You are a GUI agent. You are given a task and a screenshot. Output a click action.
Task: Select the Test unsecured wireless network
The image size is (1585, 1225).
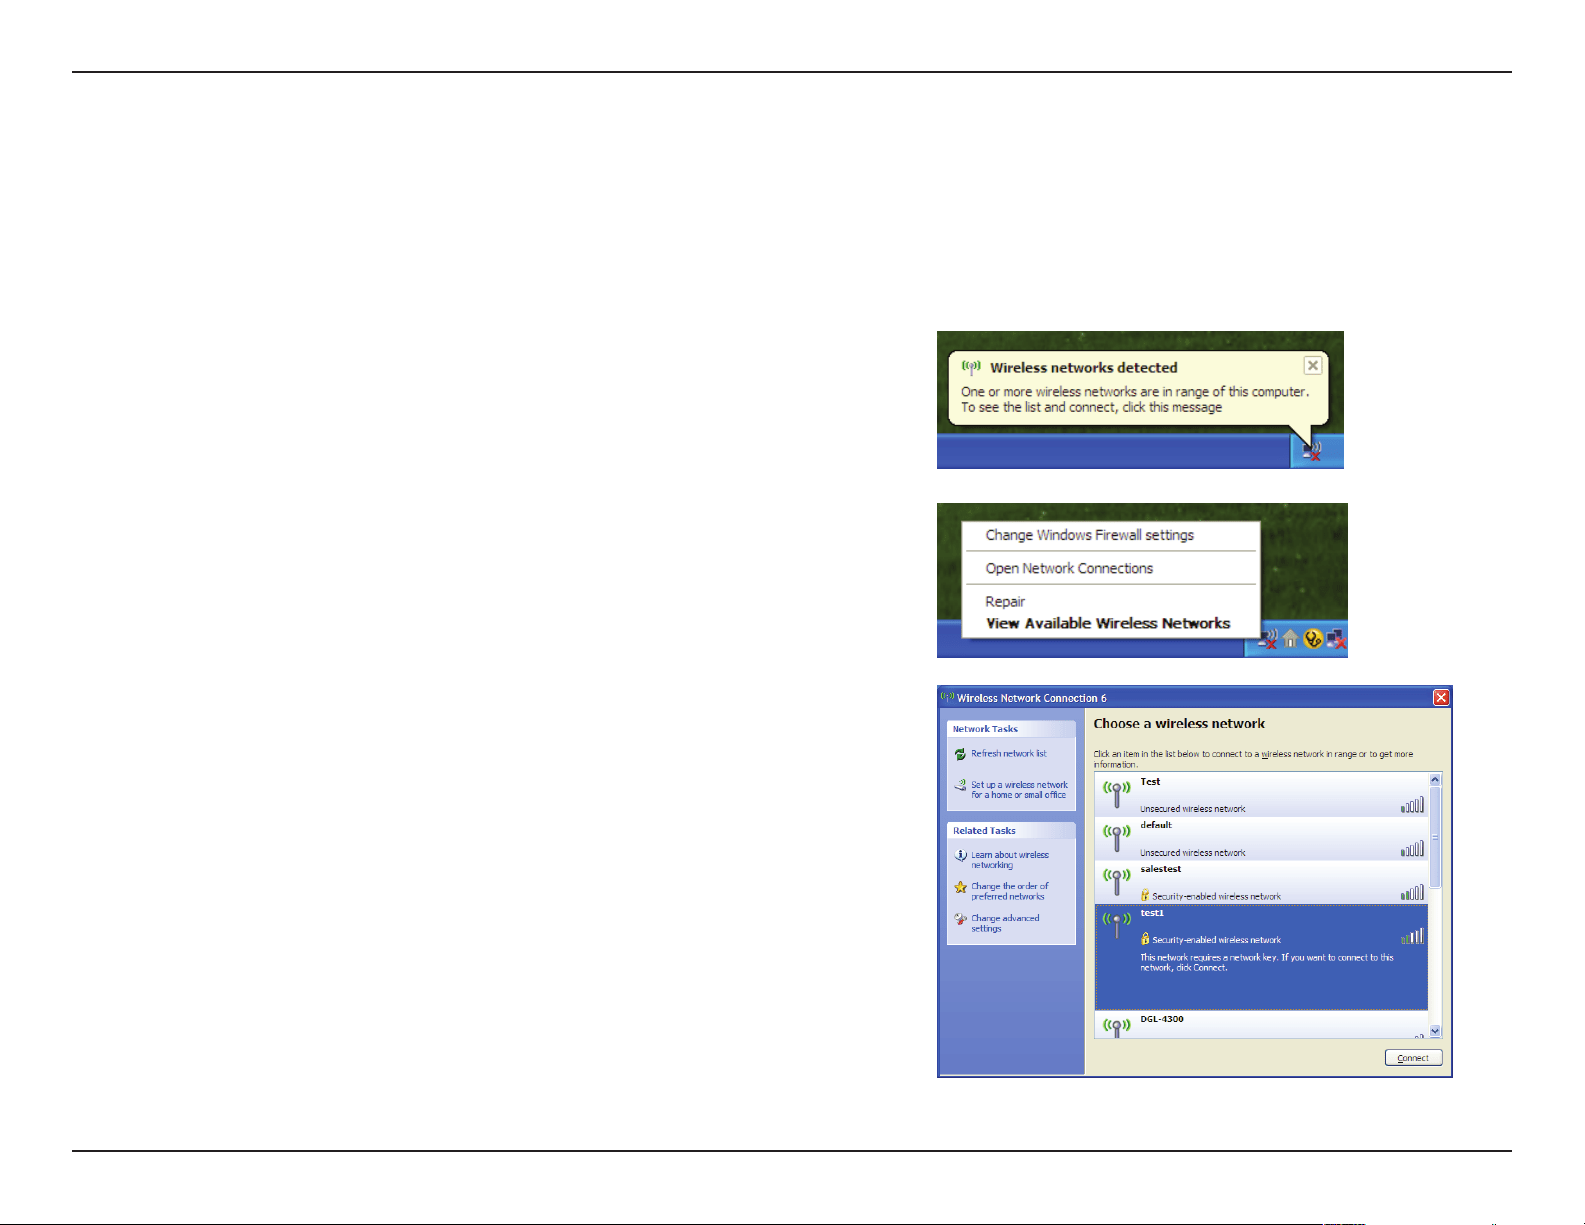(1261, 794)
